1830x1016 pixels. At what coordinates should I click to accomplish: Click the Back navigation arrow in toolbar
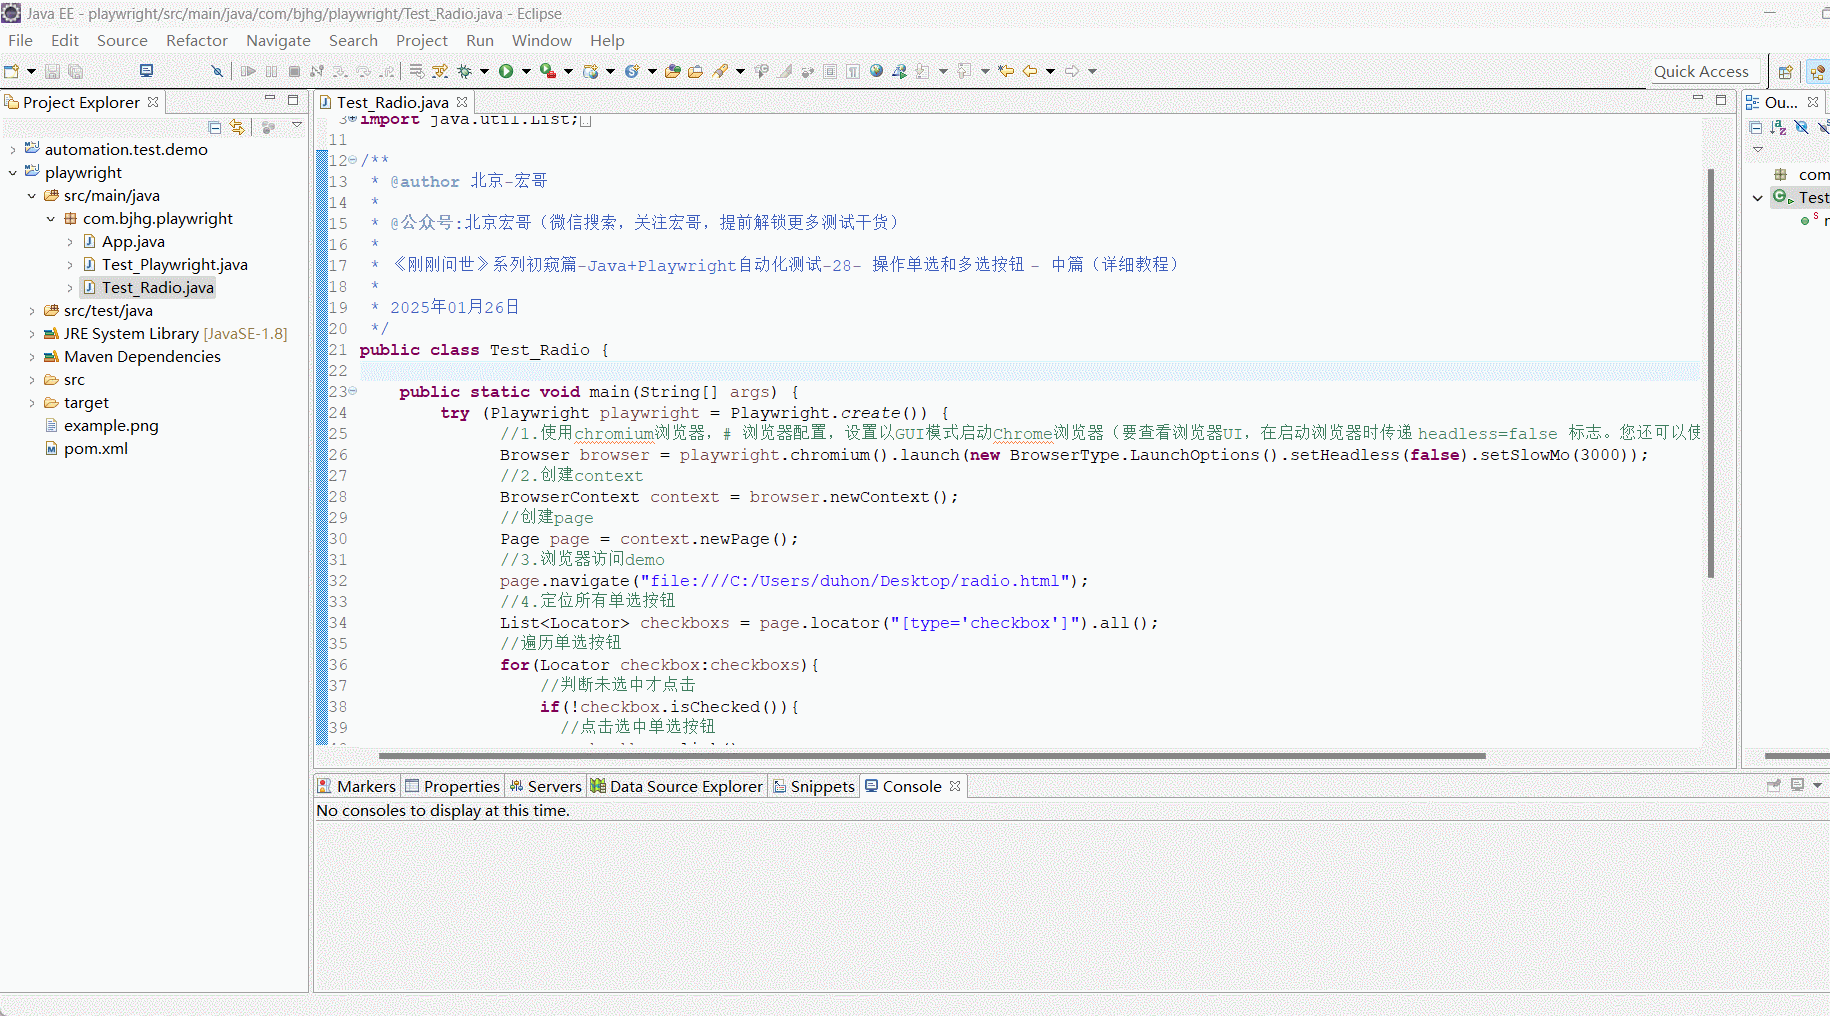tap(1030, 71)
